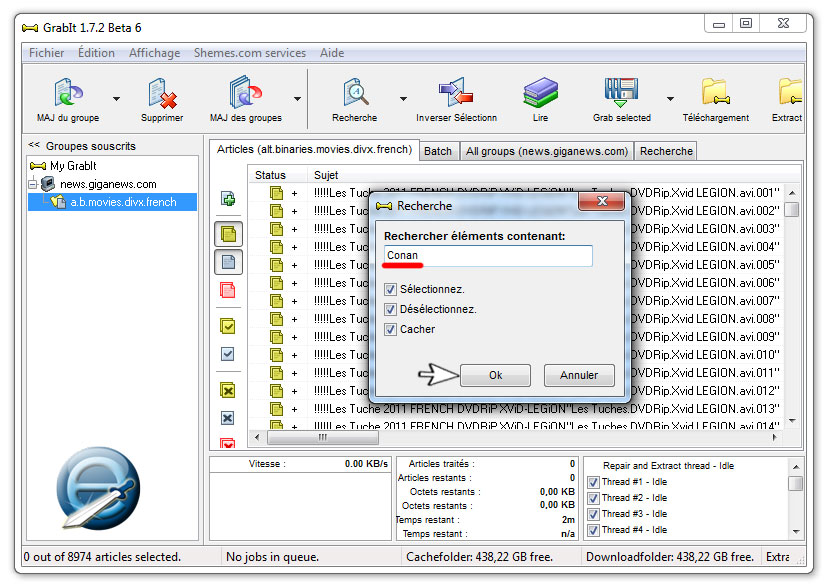Open the Shemes.com services menu
The width and height of the screenshot is (826, 586).
[x=250, y=53]
